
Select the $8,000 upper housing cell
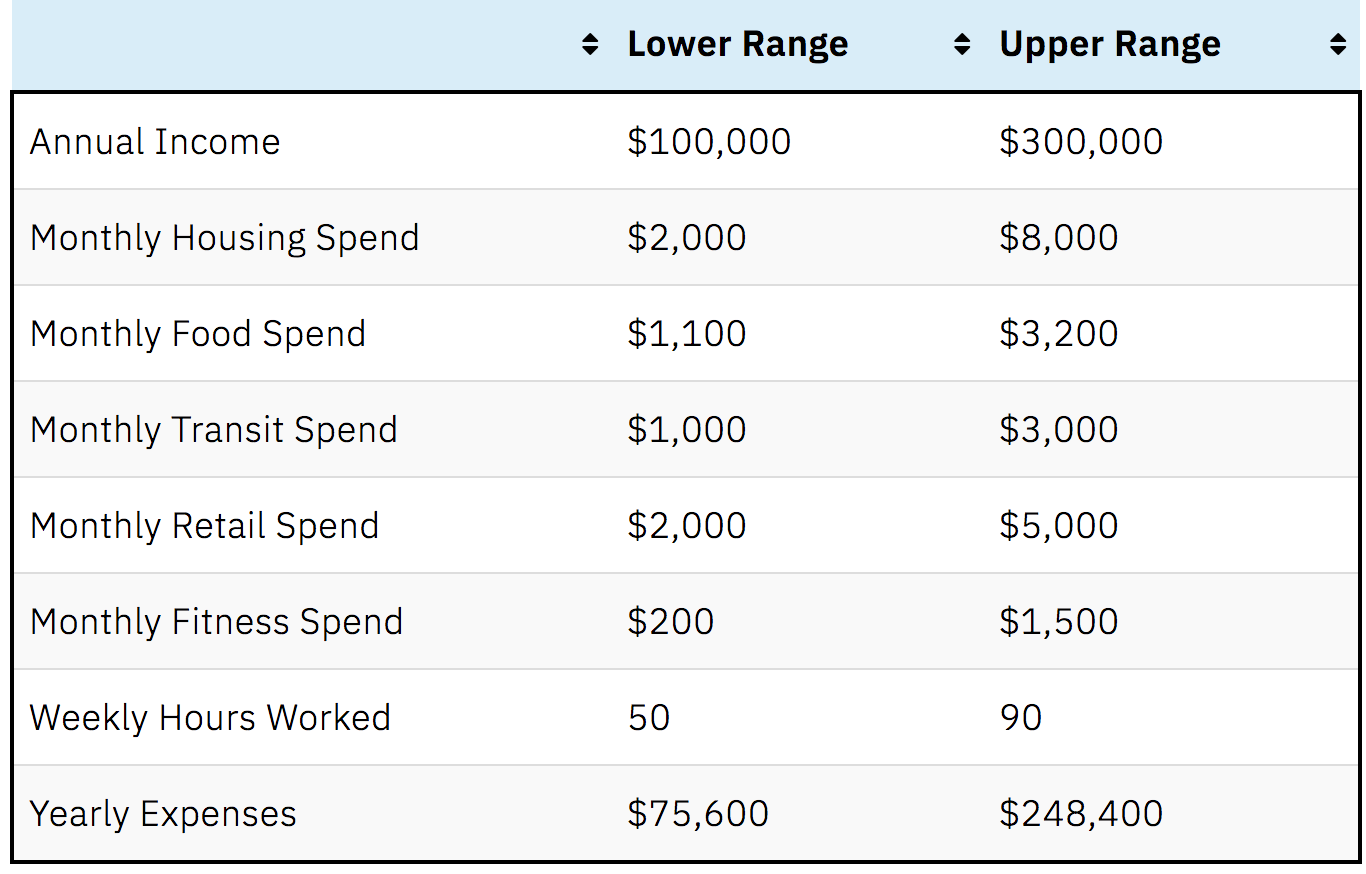pyautogui.click(x=1059, y=238)
